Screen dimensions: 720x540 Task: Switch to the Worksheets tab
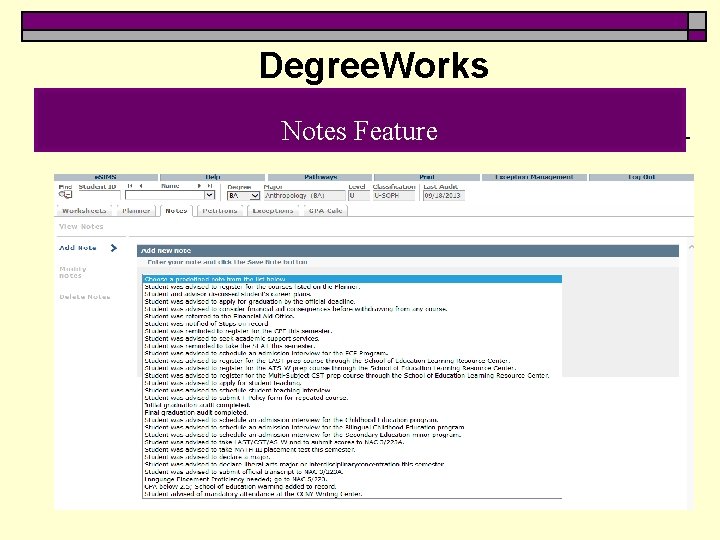(84, 211)
